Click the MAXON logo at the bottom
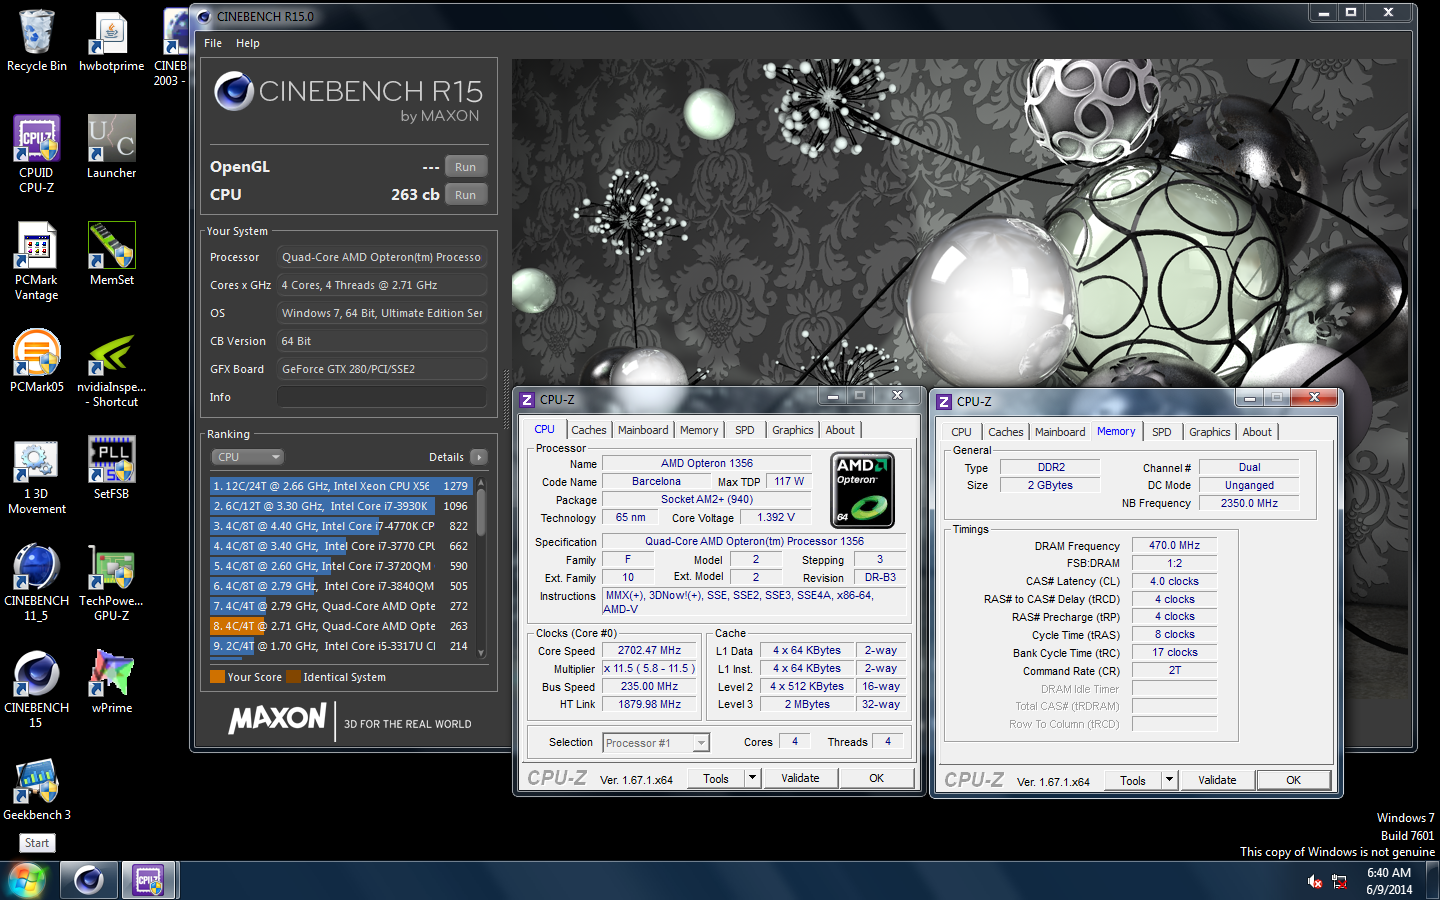Image resolution: width=1440 pixels, height=900 pixels. pyautogui.click(x=277, y=719)
